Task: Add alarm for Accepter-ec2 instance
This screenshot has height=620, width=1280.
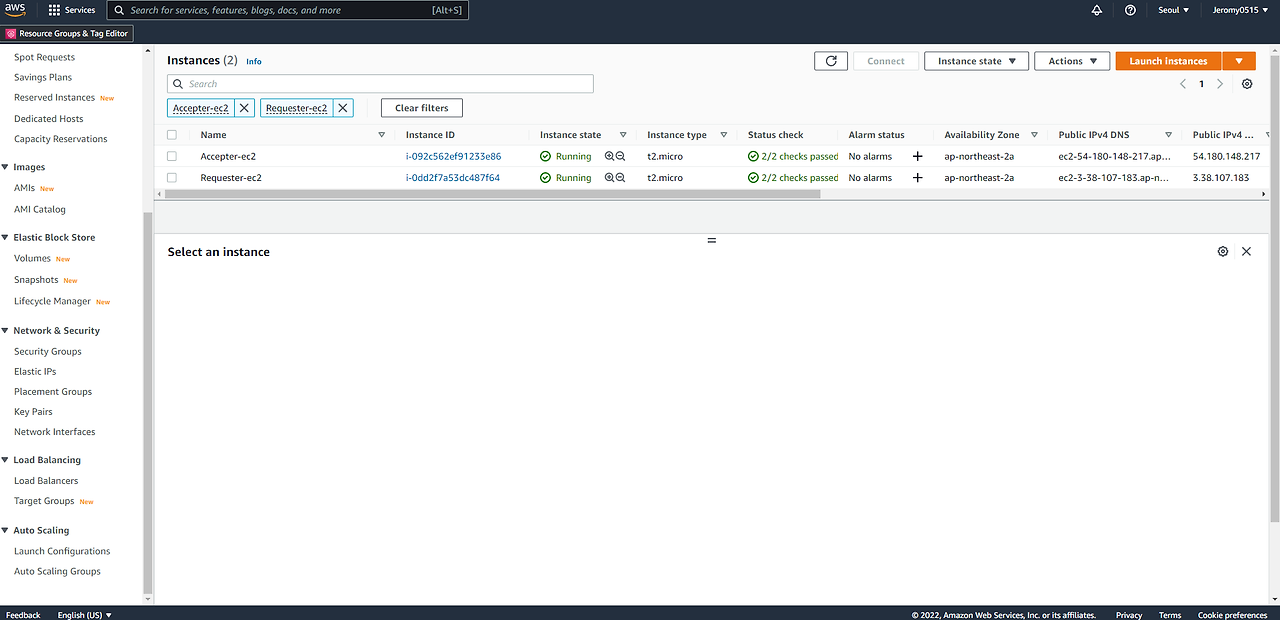Action: pyautogui.click(x=918, y=156)
